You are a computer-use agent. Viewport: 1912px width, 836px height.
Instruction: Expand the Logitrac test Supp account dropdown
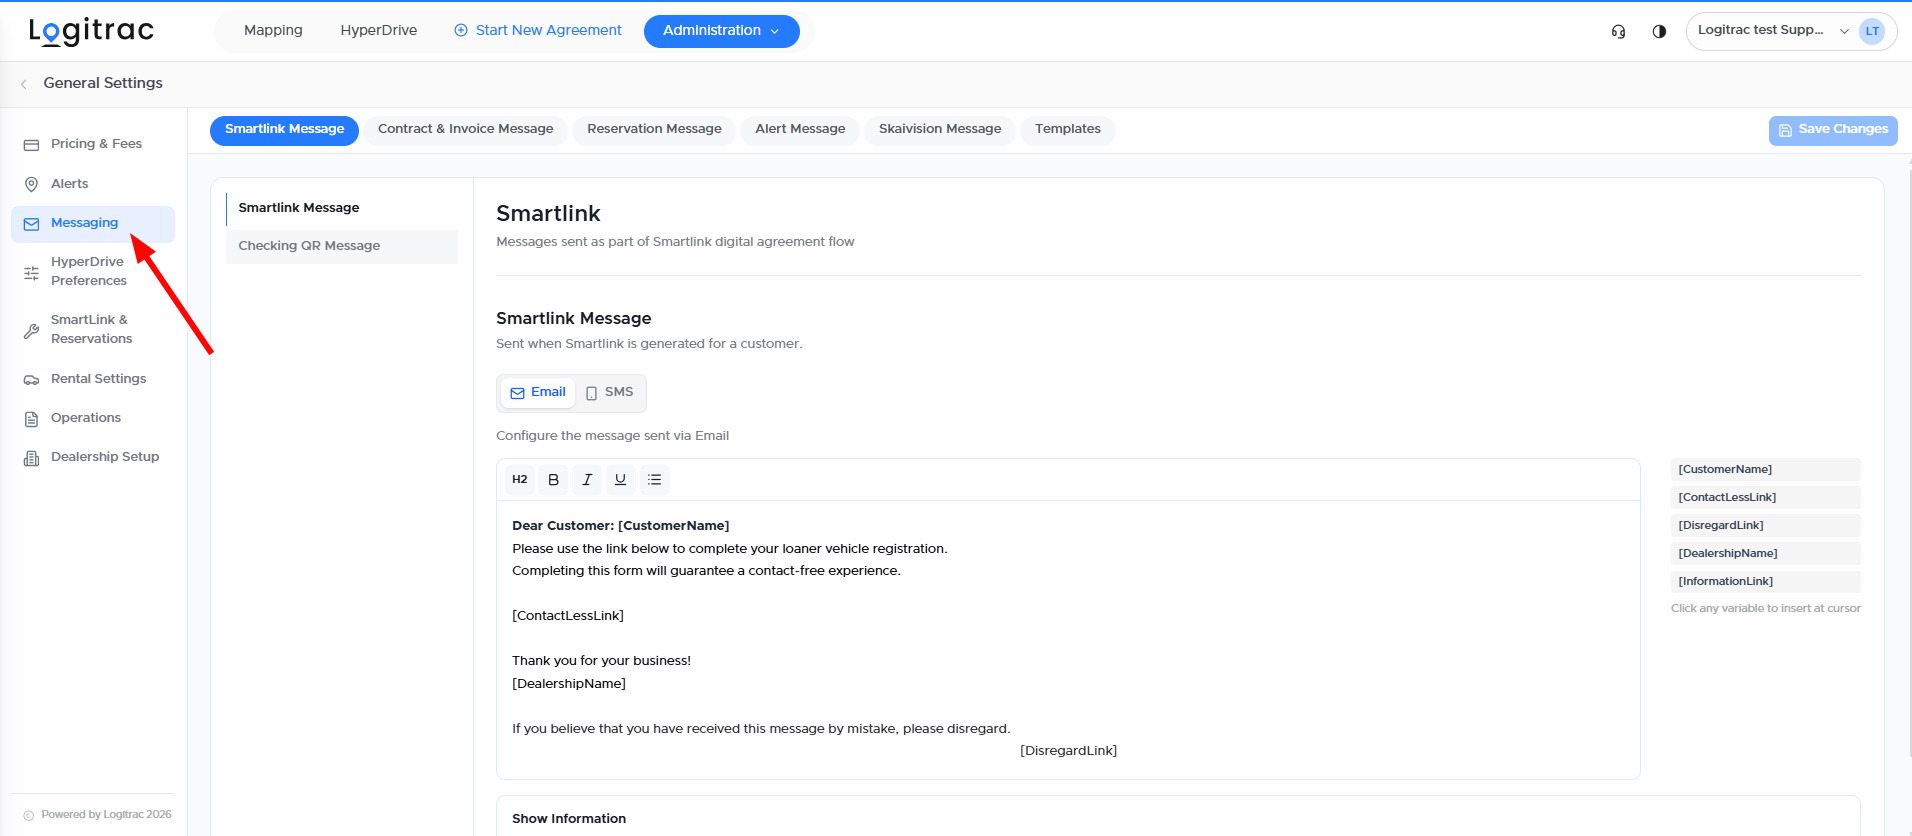[1790, 31]
